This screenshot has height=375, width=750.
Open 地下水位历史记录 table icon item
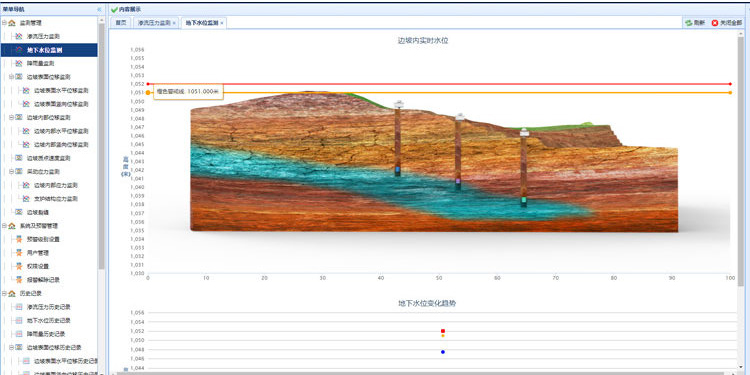(19, 320)
